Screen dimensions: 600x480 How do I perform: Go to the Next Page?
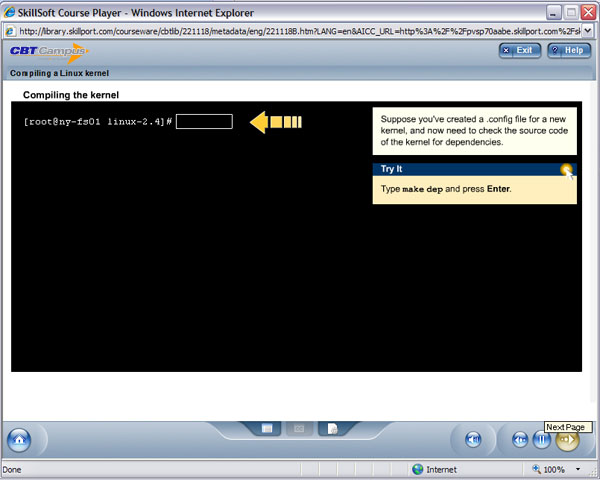[567, 440]
